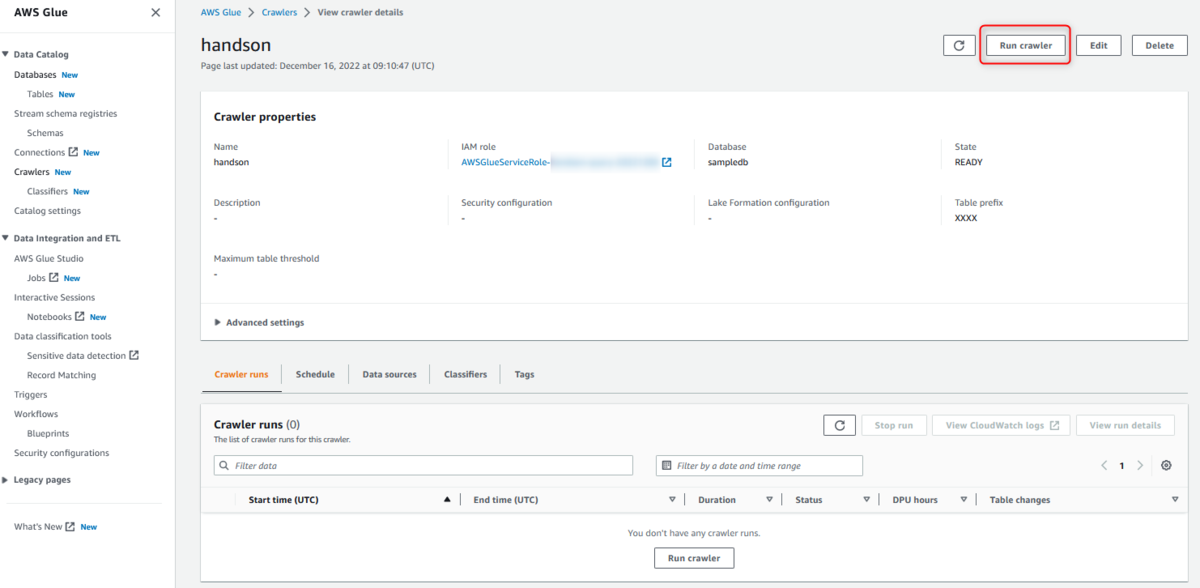The height and width of the screenshot is (588, 1200).
Task: Open Schemas in sidebar
Action: [45, 133]
